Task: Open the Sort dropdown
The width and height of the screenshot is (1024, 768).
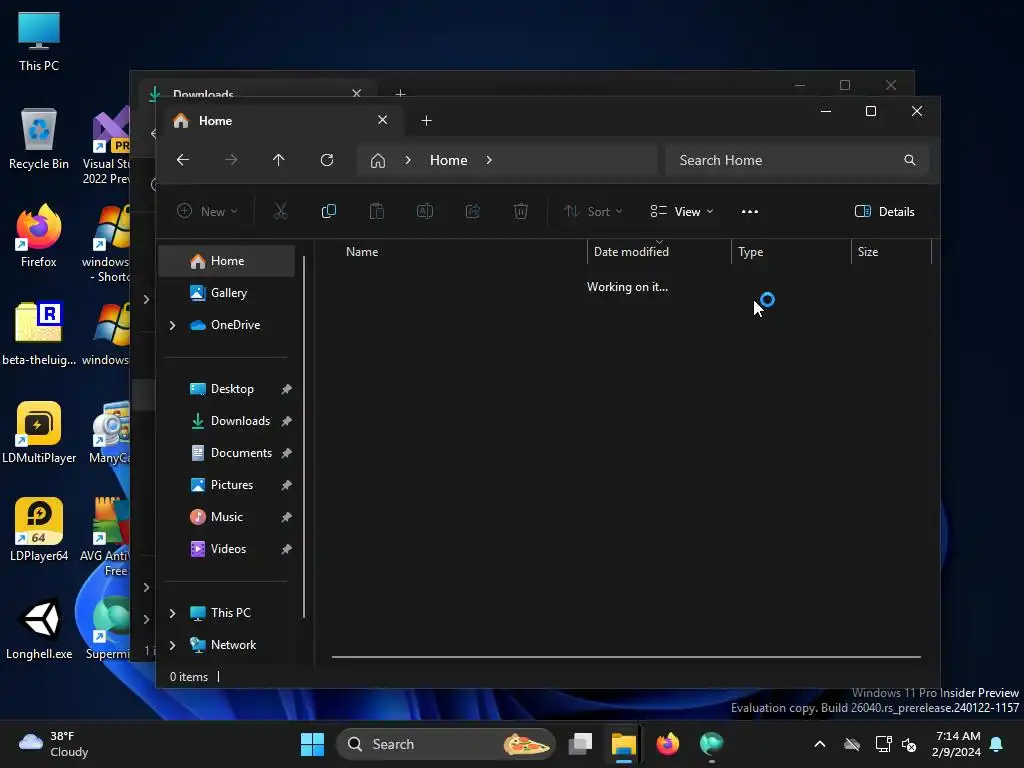Action: (593, 212)
